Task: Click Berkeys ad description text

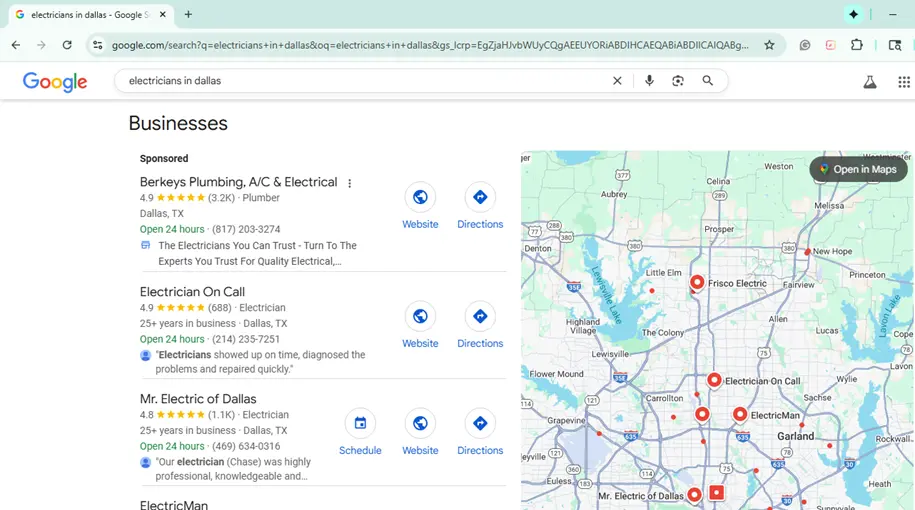Action: [x=257, y=253]
